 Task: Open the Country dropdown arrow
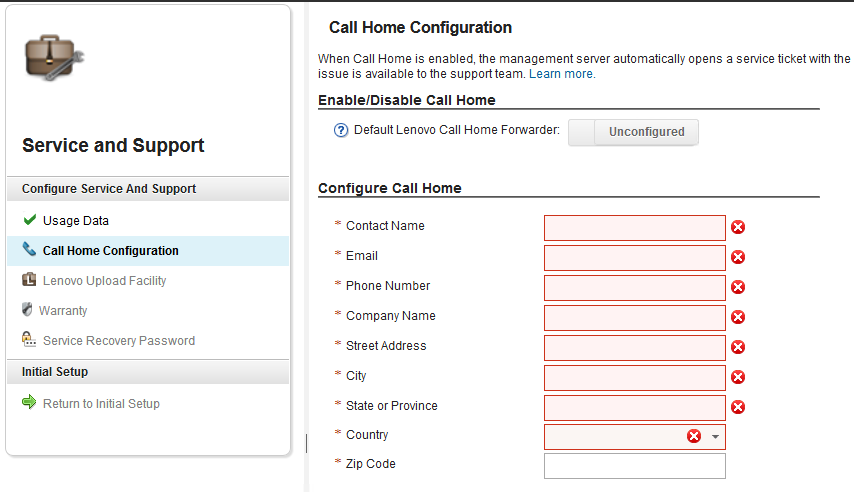tap(715, 436)
